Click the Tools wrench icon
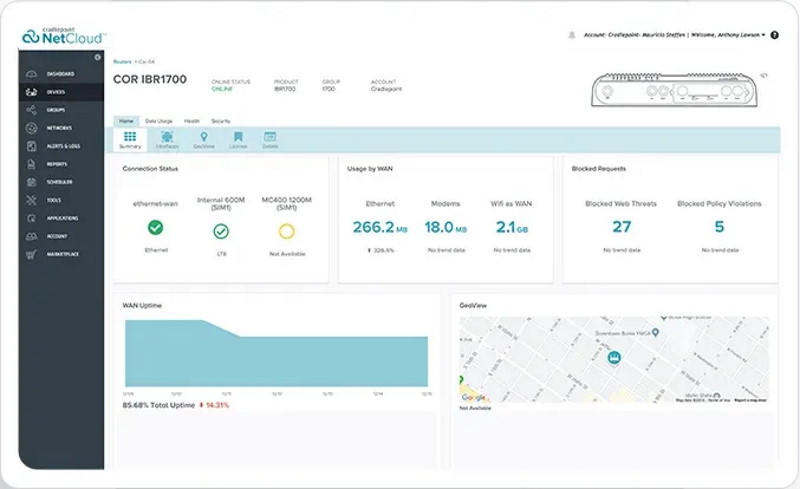 pos(31,200)
